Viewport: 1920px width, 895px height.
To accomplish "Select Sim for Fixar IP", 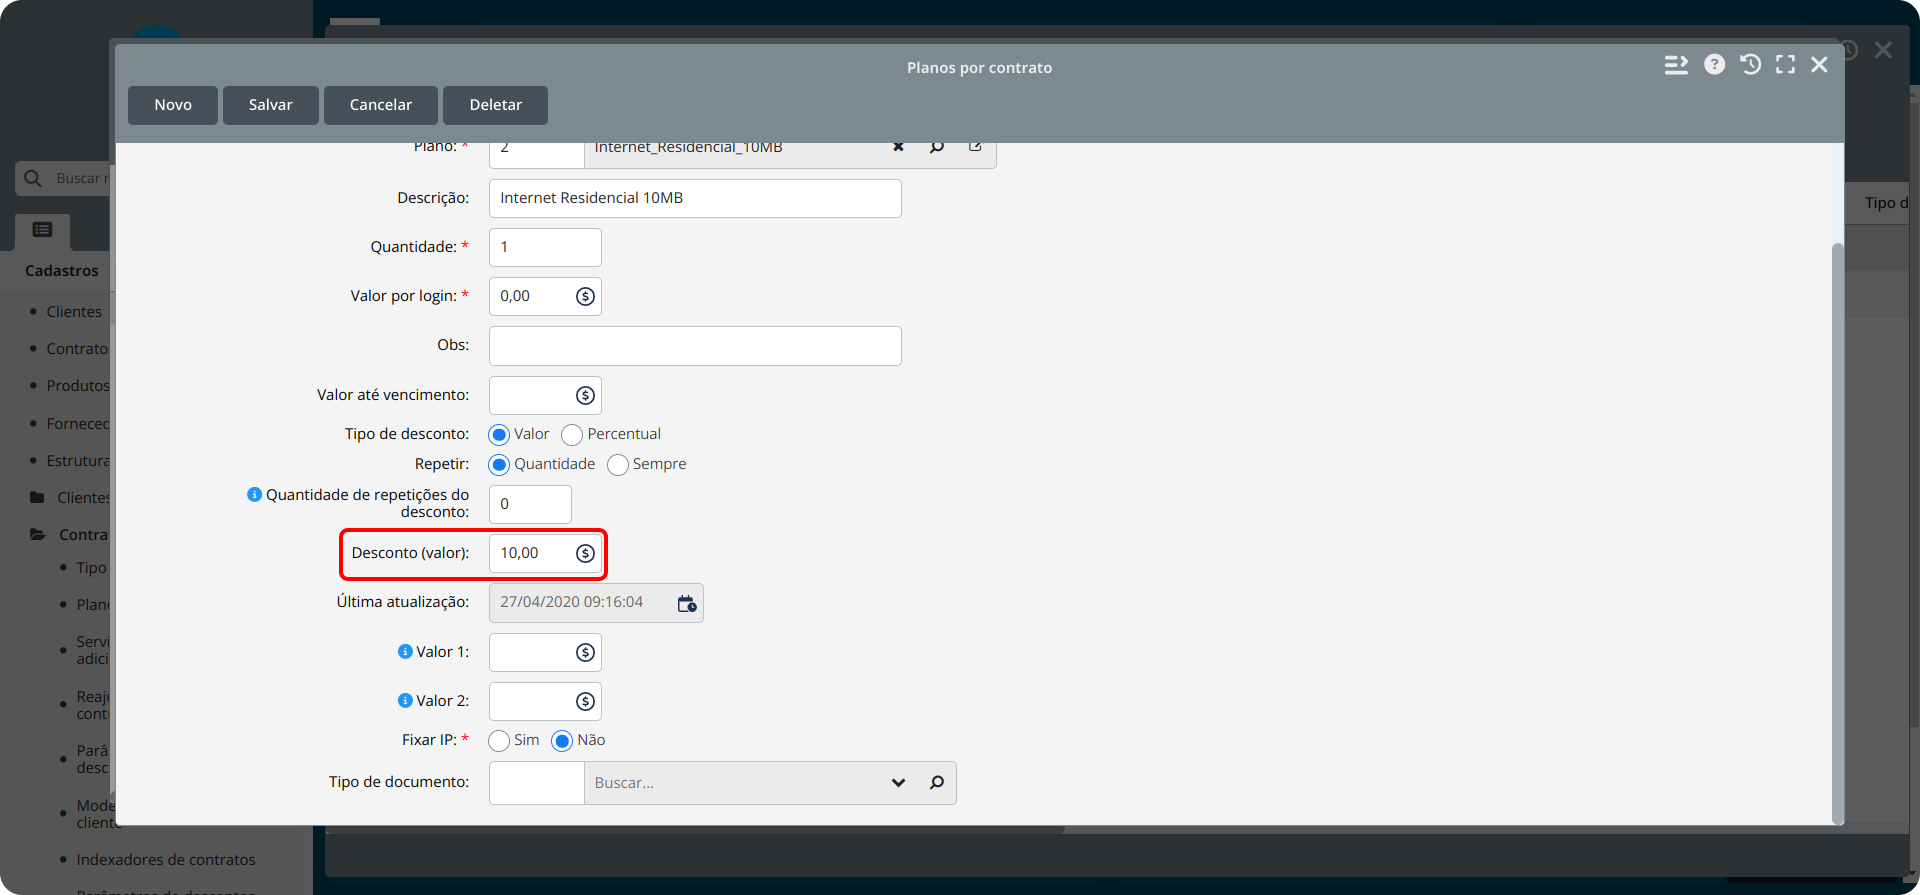I will [499, 741].
